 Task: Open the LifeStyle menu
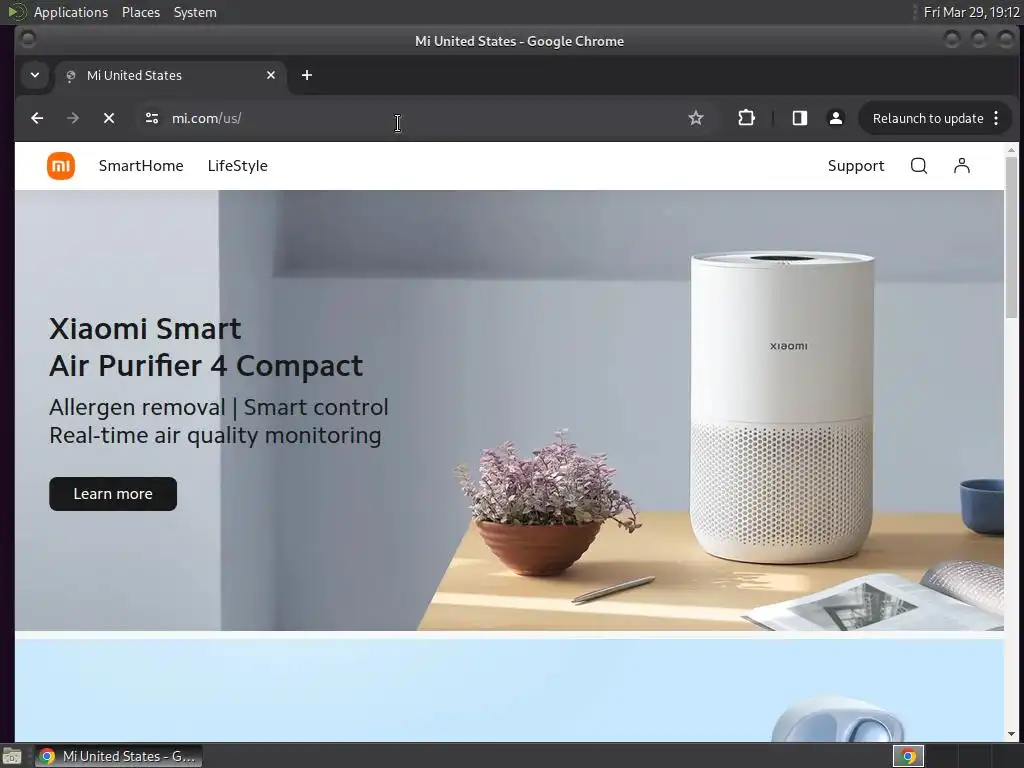(x=238, y=166)
